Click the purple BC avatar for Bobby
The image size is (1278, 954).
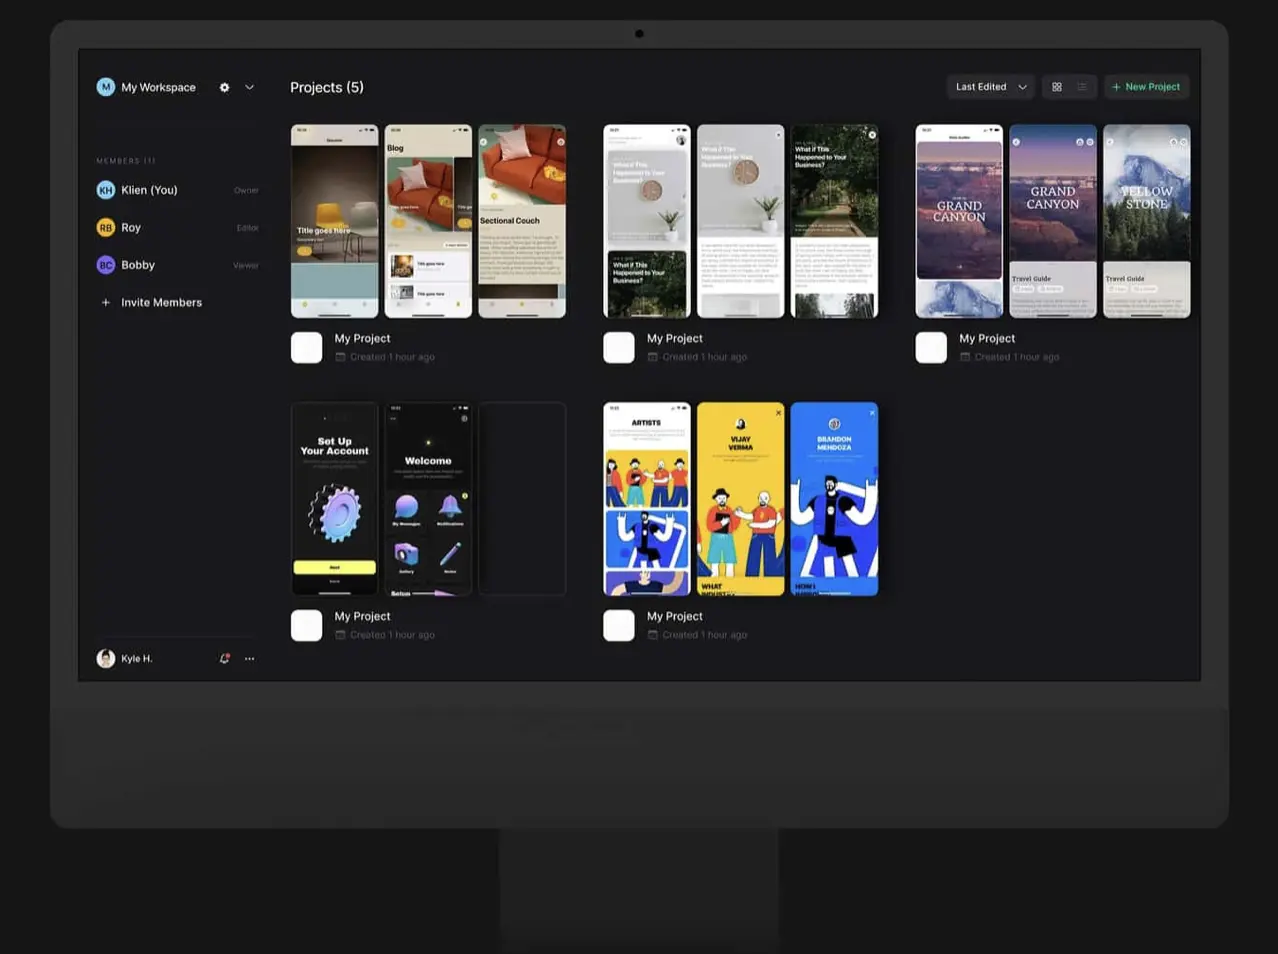click(105, 265)
